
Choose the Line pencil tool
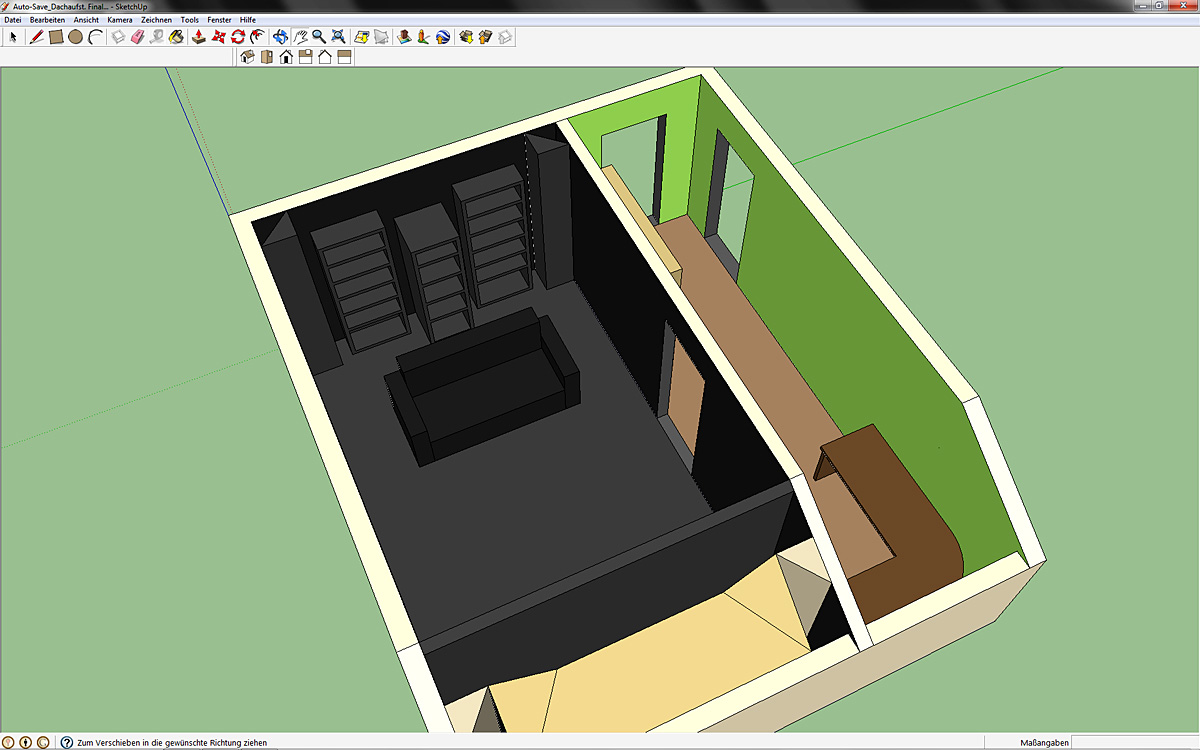click(37, 37)
